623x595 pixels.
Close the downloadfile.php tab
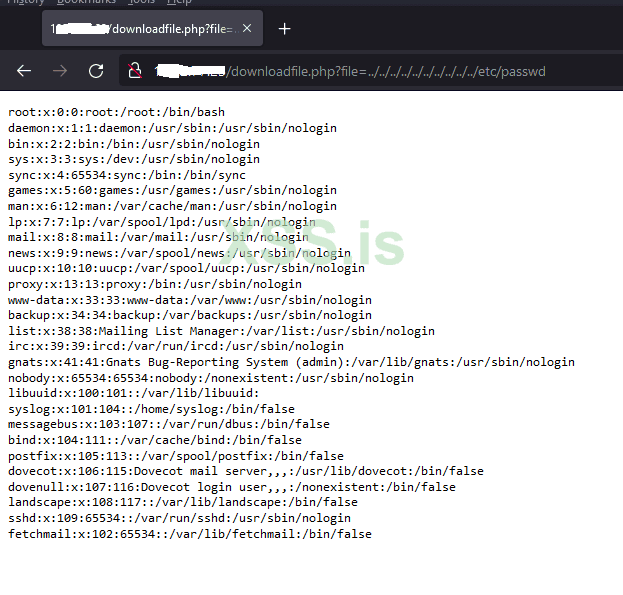pyautogui.click(x=247, y=28)
